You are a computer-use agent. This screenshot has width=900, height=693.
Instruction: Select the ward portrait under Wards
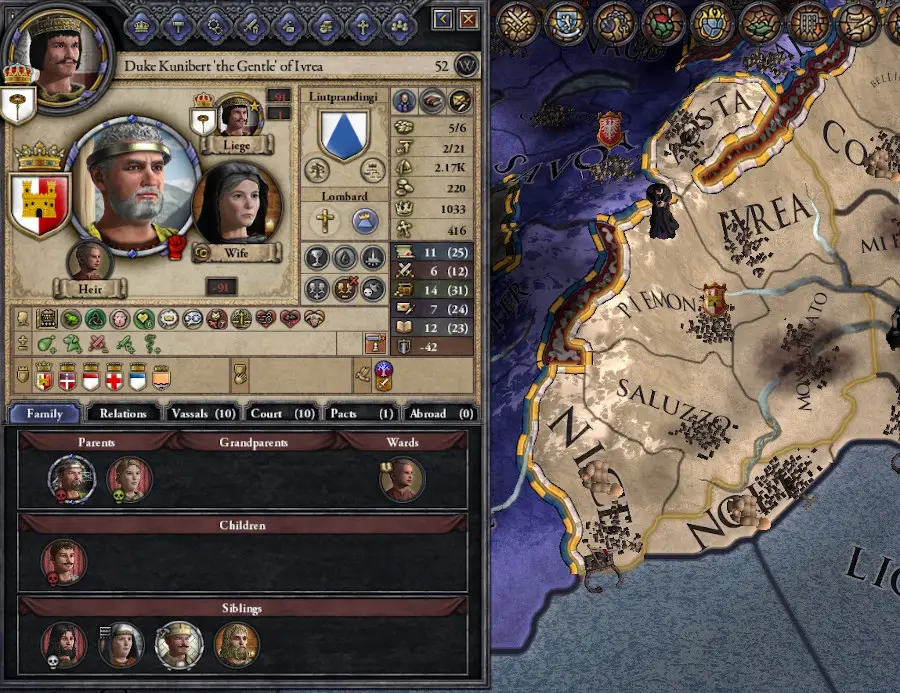pos(402,479)
